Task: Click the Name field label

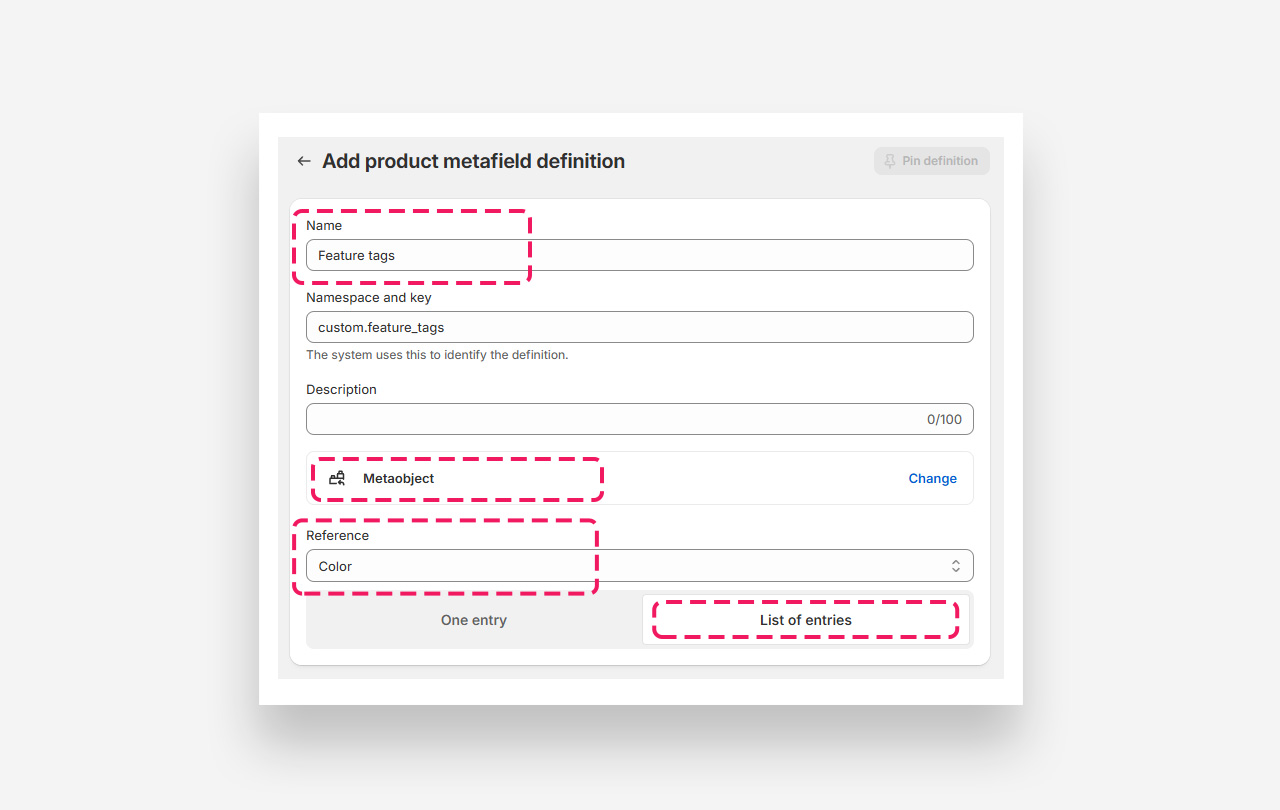Action: (324, 226)
